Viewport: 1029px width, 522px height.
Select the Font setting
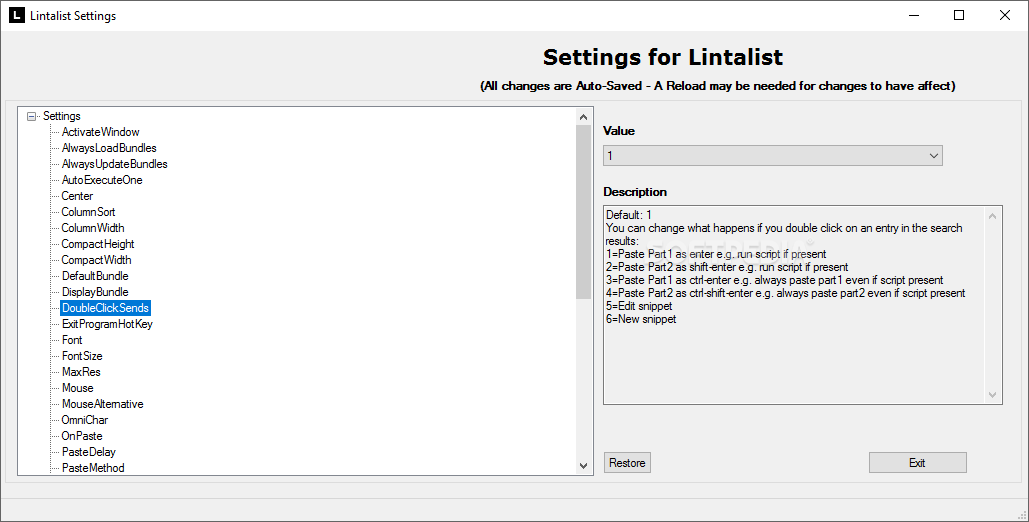pyautogui.click(x=72, y=340)
